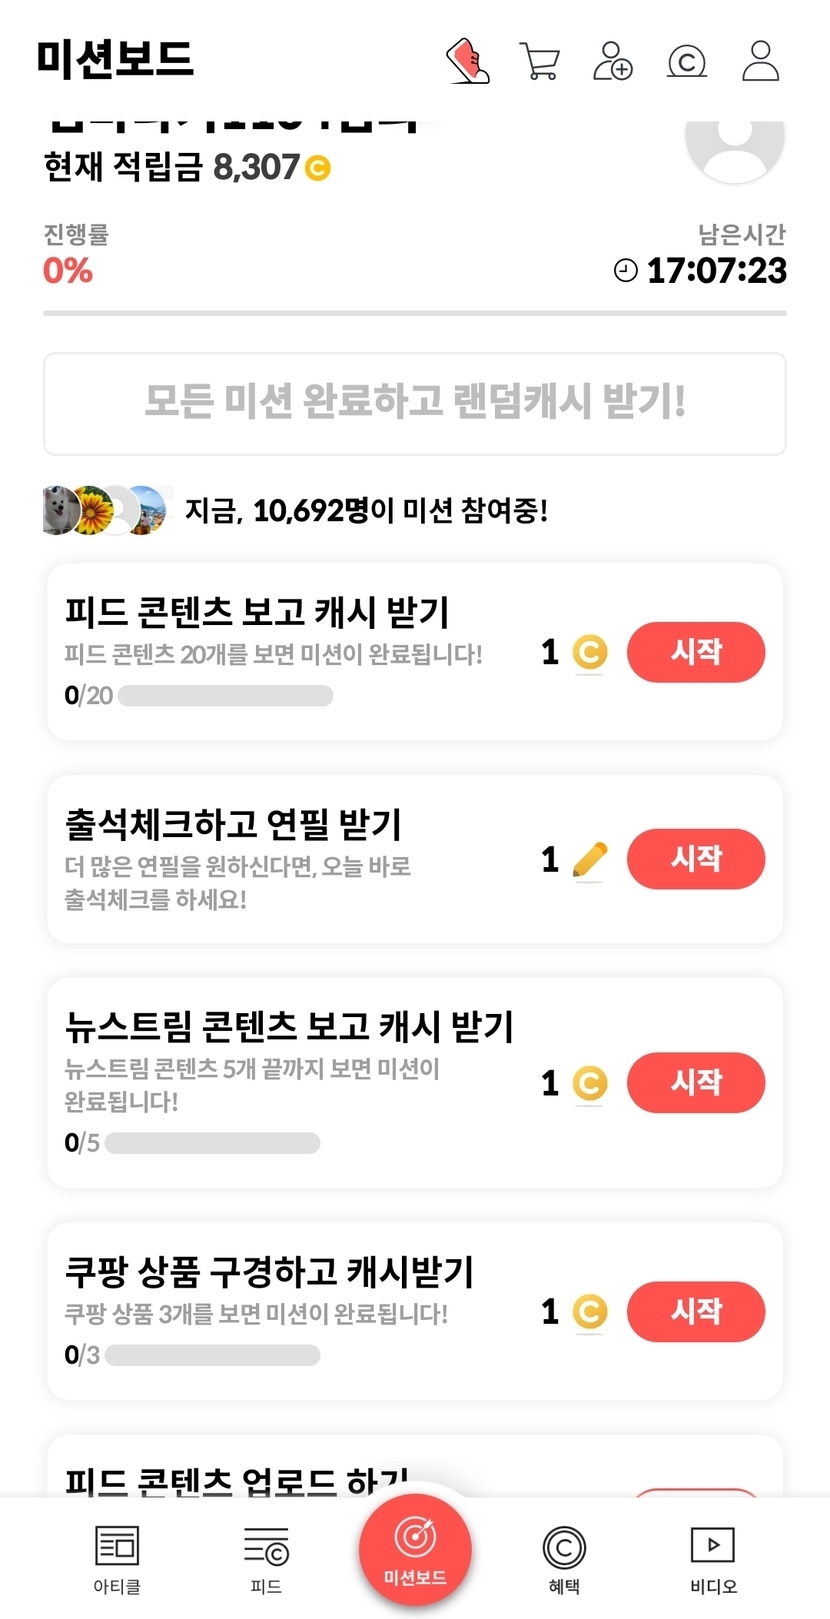Open the 혜택 benefits tab

564,1559
